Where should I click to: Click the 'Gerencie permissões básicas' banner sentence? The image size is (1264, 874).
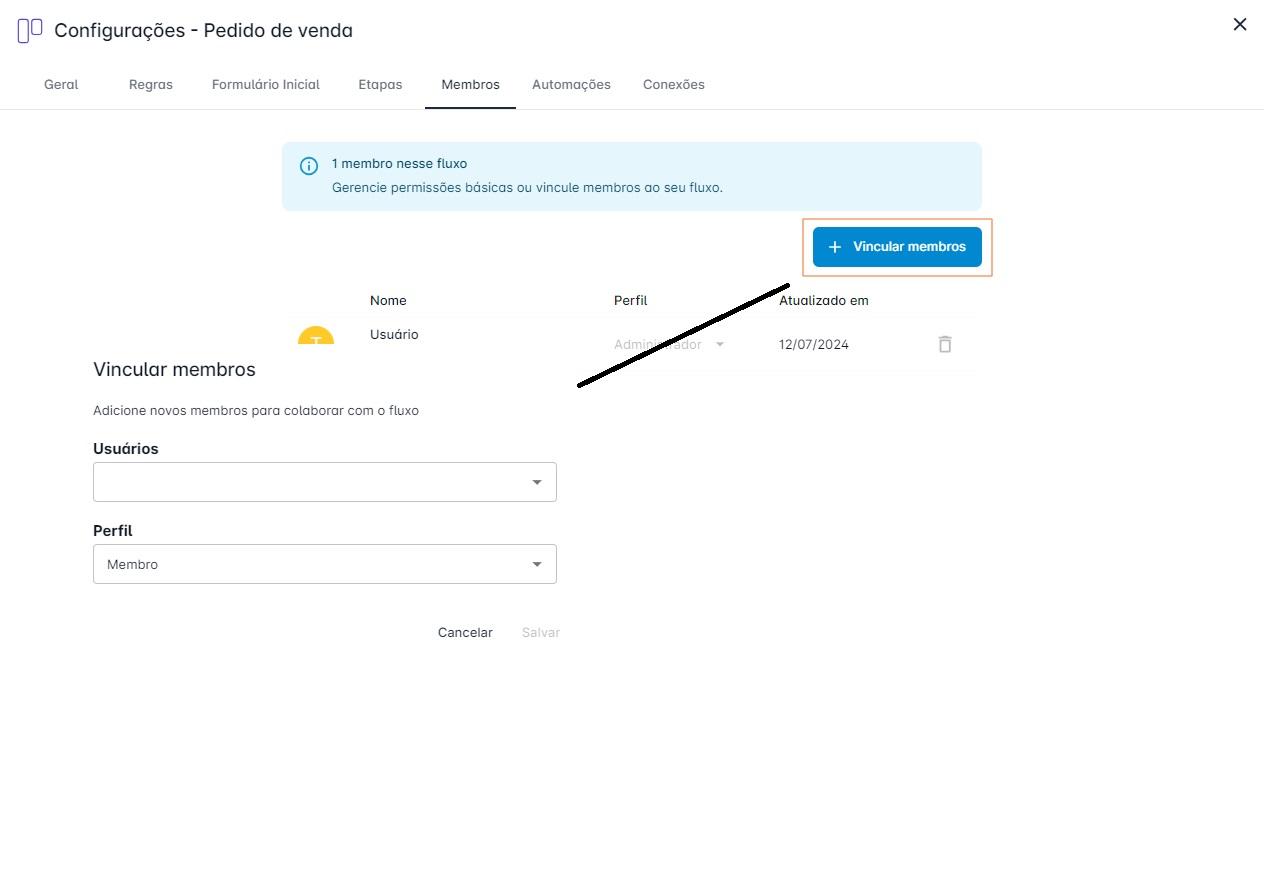[x=527, y=187]
